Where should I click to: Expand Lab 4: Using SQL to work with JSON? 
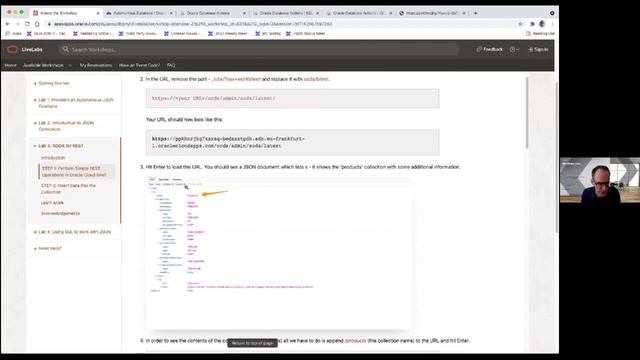73,232
